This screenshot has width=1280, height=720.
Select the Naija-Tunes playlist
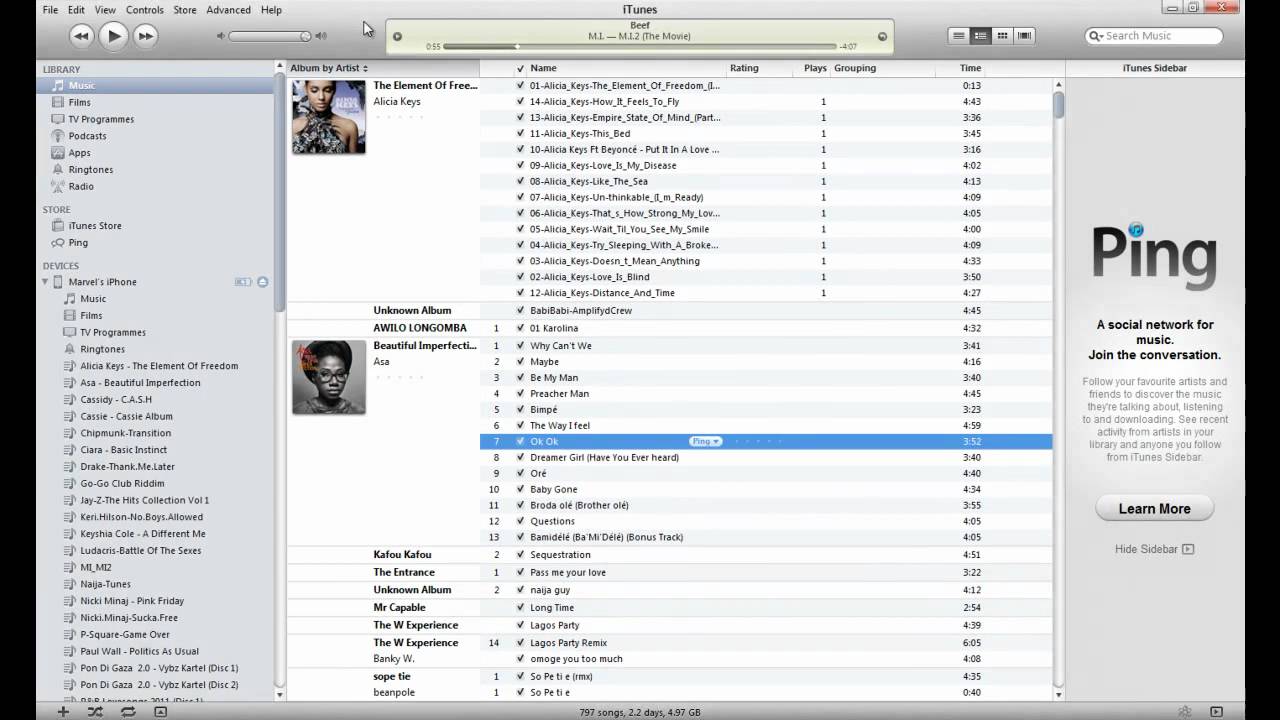tap(105, 584)
